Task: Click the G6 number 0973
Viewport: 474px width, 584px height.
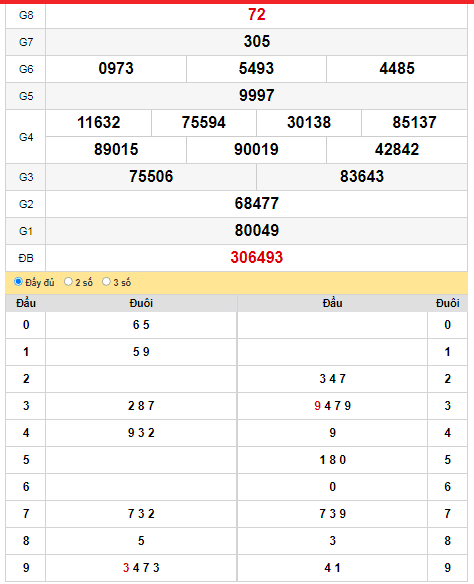Action: [116, 69]
